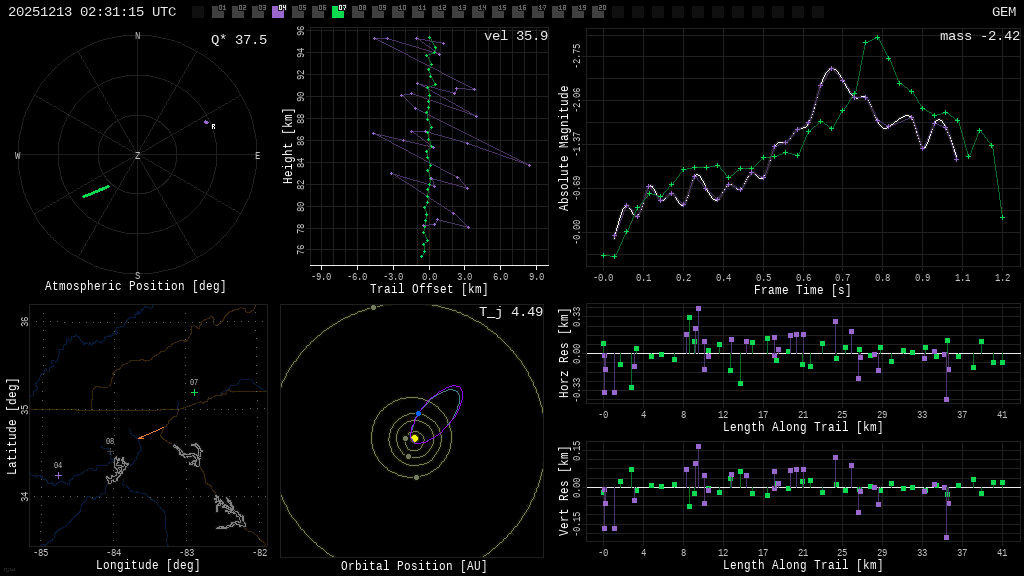Image resolution: width=1024 pixels, height=576 pixels.
Task: Click the green meteor streak in sky plot
Action: tap(96, 191)
